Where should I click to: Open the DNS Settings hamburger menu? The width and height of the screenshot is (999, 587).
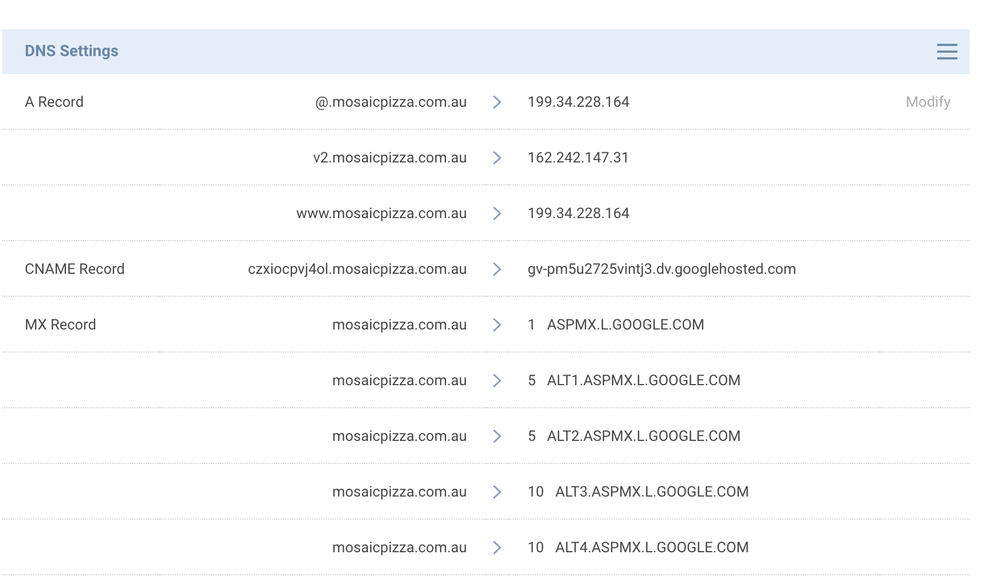946,52
